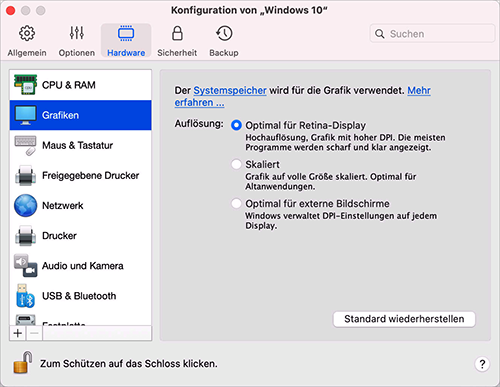Click the Grafiken monitor icon
500x387 pixels.
(25, 115)
